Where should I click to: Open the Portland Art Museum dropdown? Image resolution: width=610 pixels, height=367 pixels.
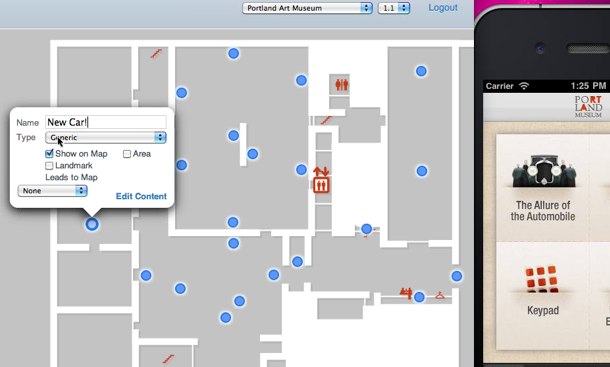tap(307, 8)
